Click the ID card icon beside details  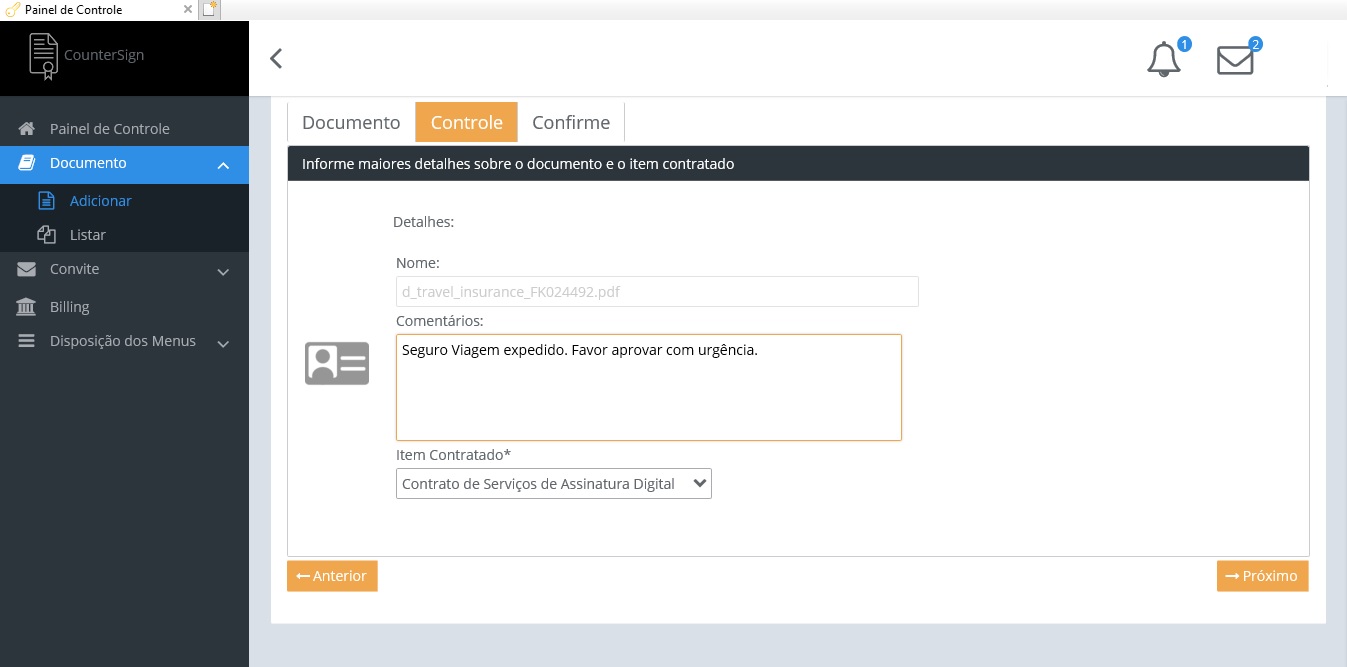337,363
